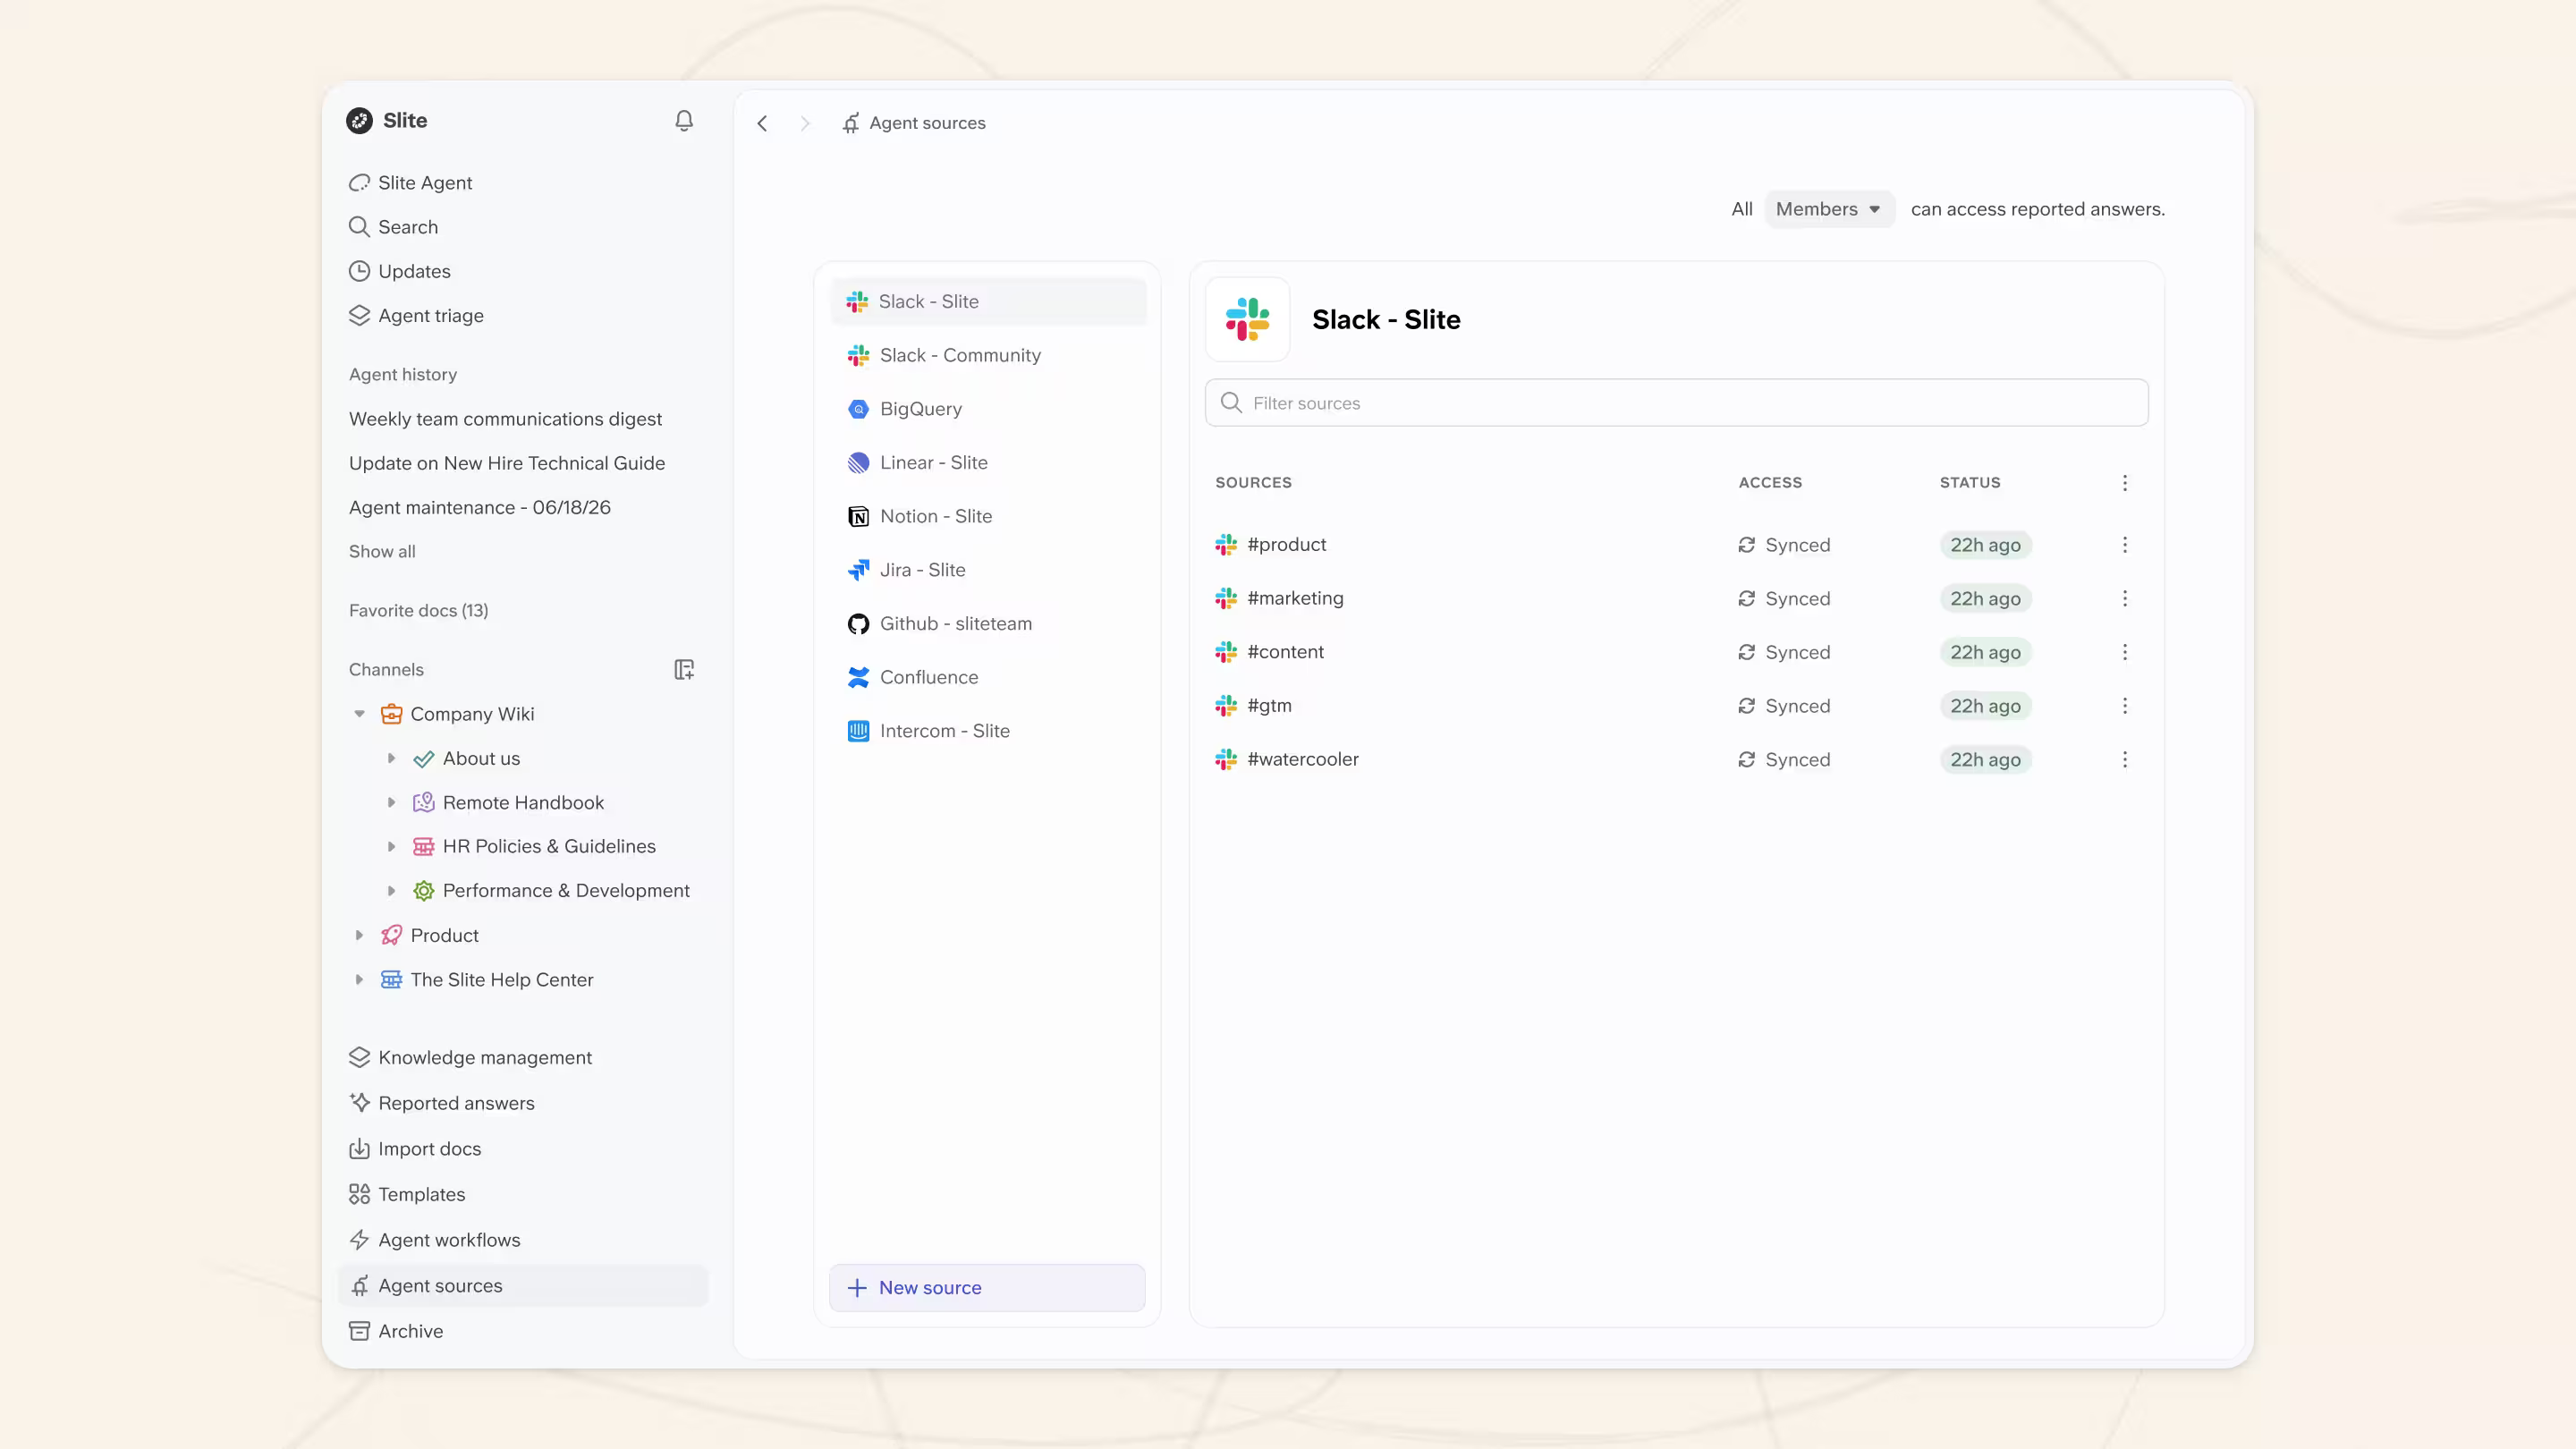Open Update on New Hire Technical Guide

(507, 463)
